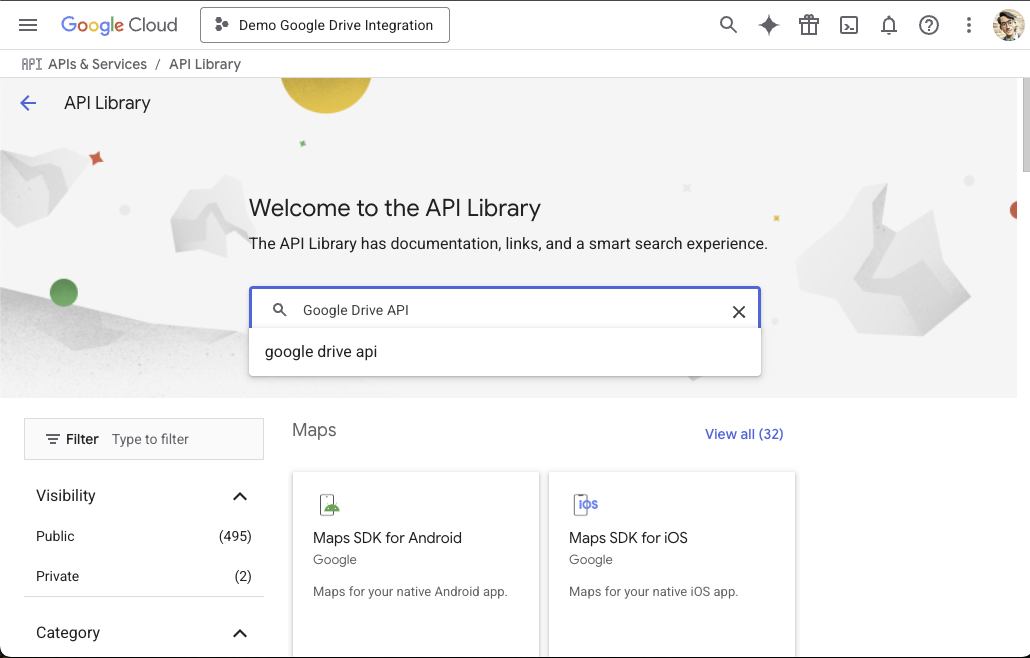Go back with the left arrow
1030x658 pixels.
pyautogui.click(x=28, y=103)
